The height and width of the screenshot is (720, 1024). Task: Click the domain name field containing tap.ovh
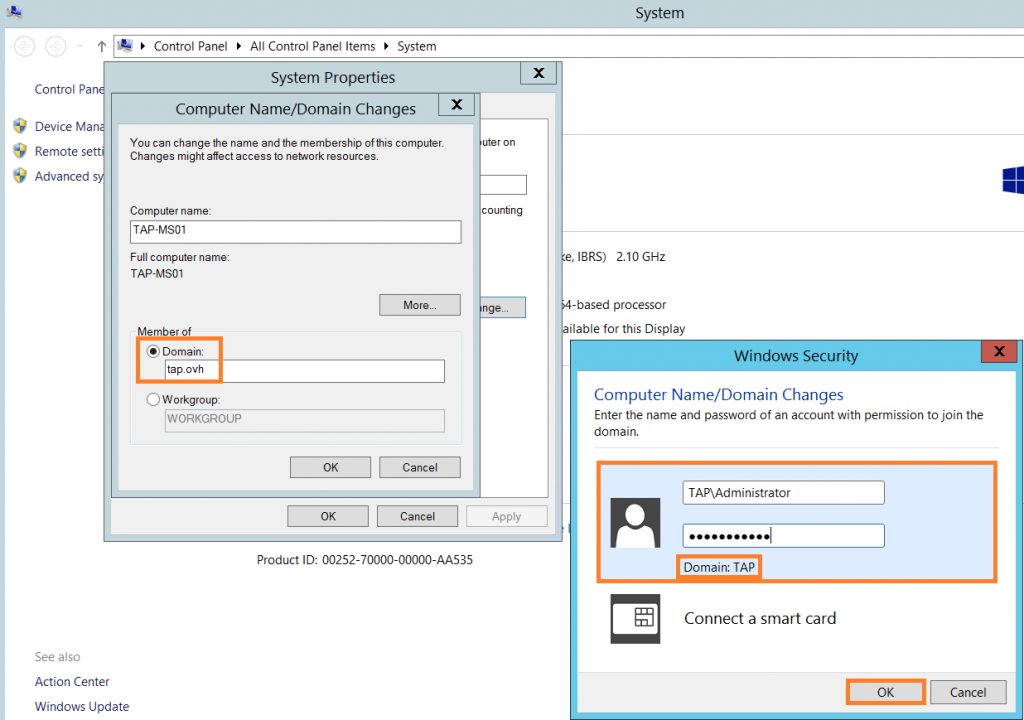point(304,370)
